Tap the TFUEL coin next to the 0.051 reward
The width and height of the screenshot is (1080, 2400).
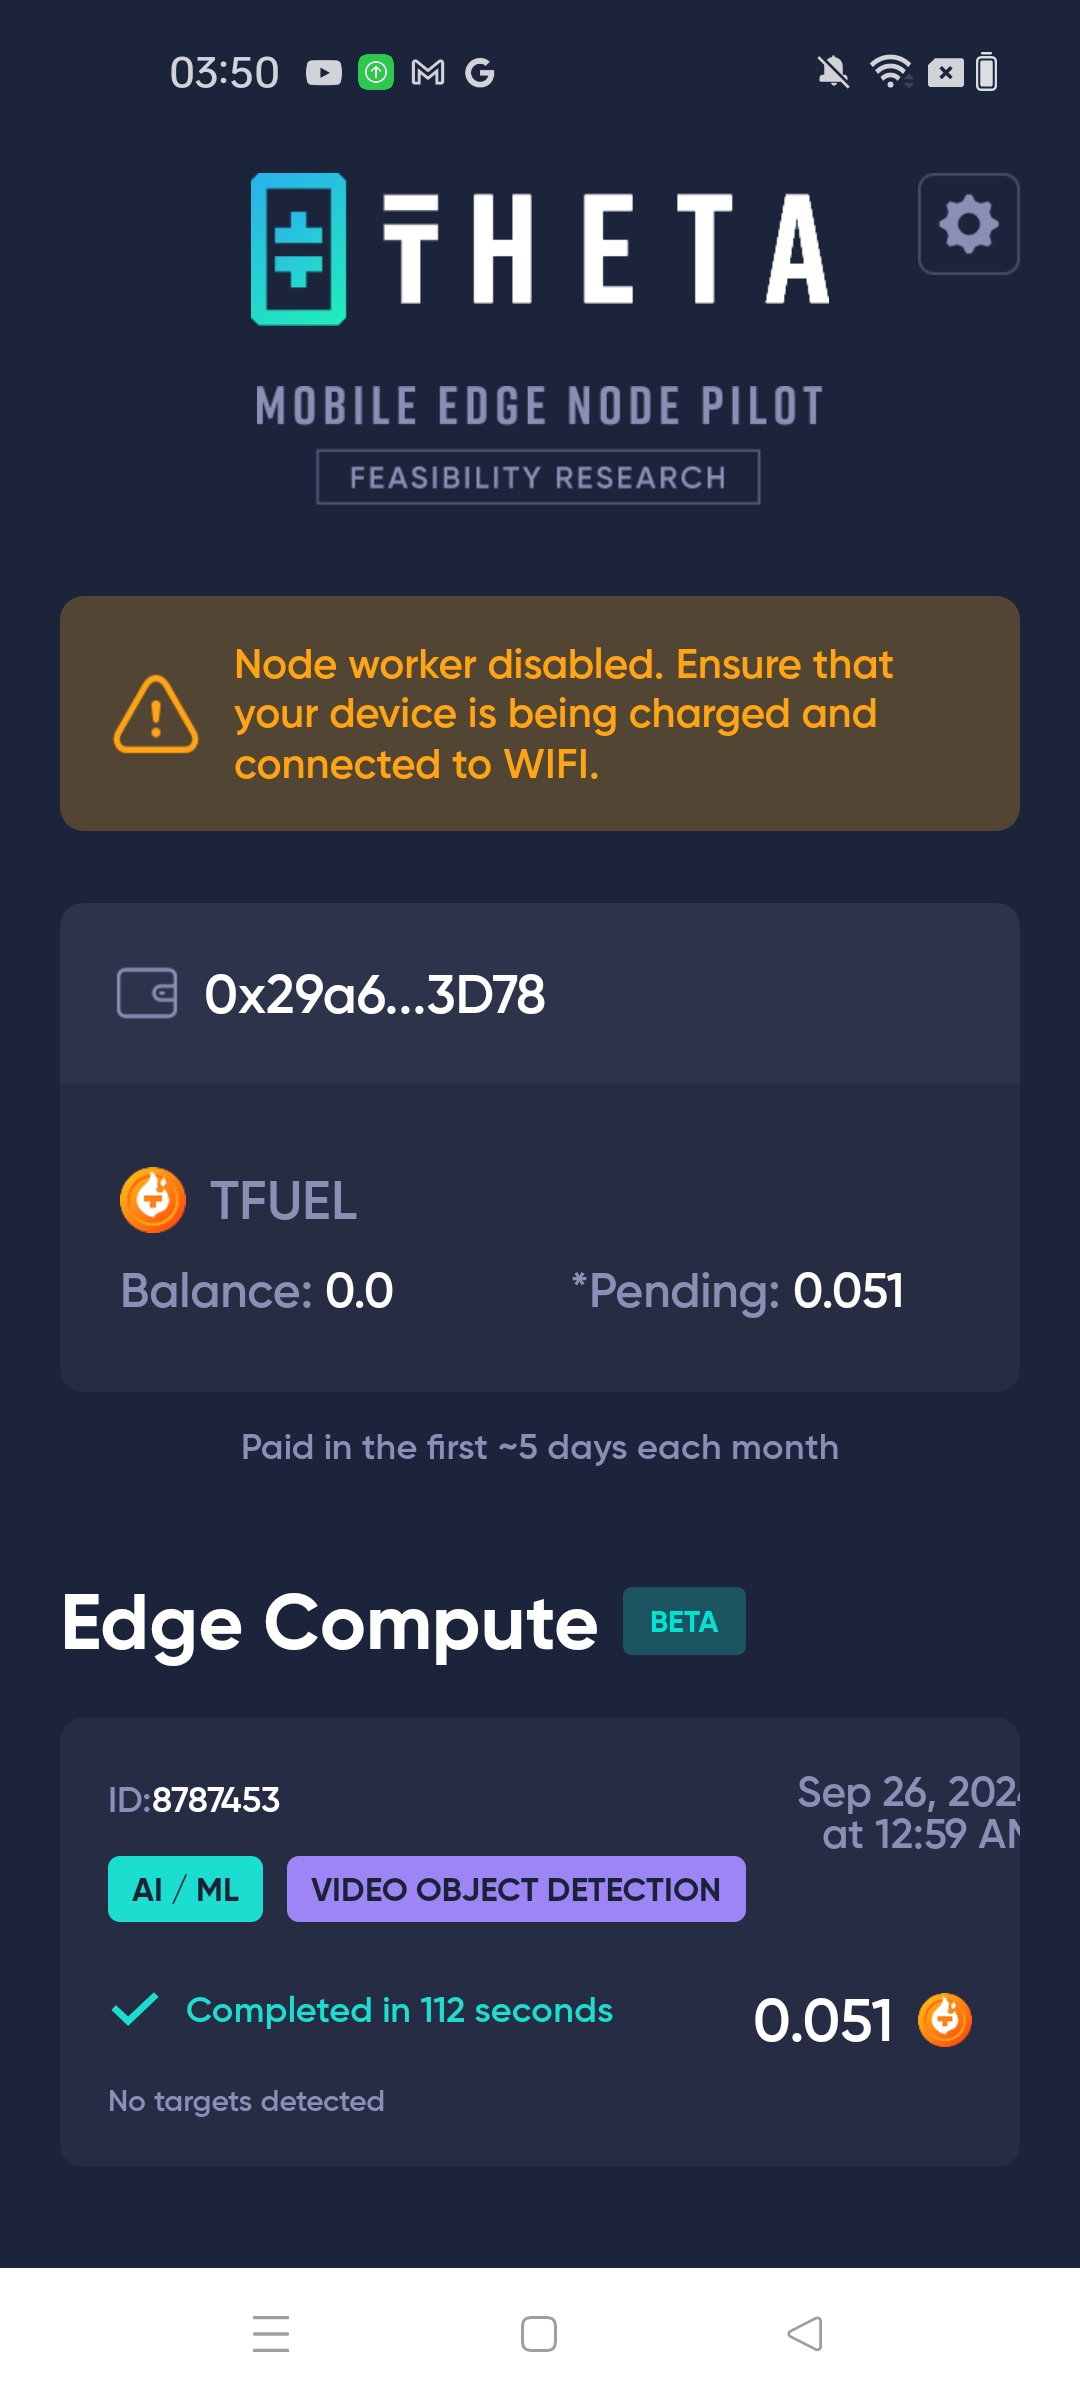tap(945, 2020)
